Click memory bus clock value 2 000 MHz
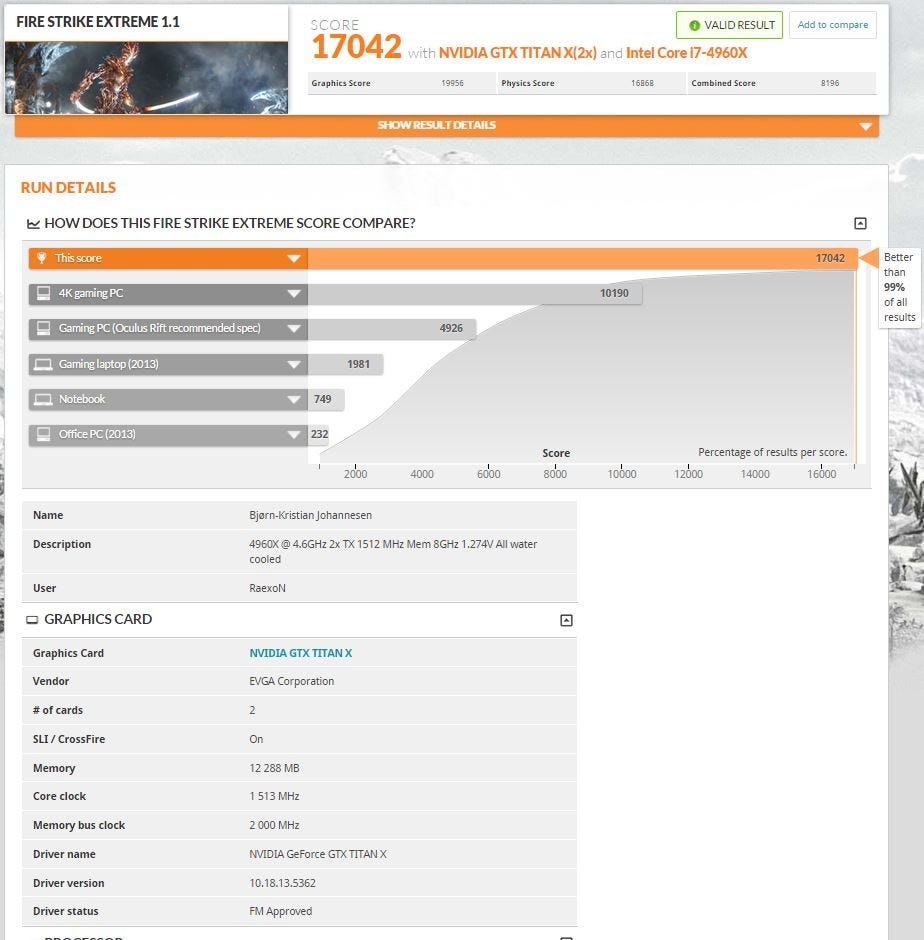This screenshot has height=940, width=924. tap(274, 825)
